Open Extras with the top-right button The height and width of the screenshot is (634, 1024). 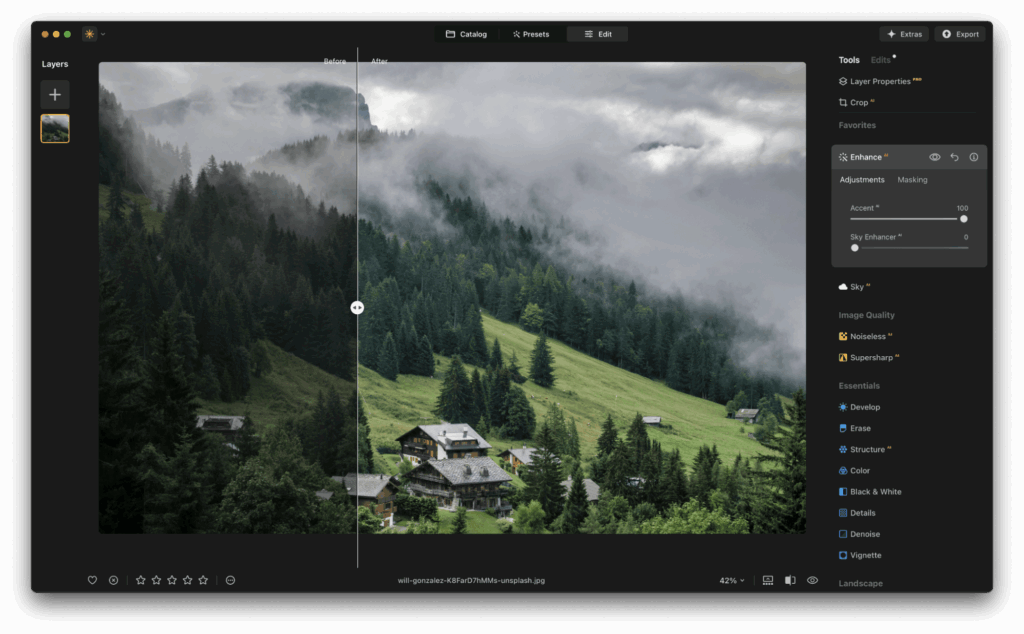pos(903,33)
